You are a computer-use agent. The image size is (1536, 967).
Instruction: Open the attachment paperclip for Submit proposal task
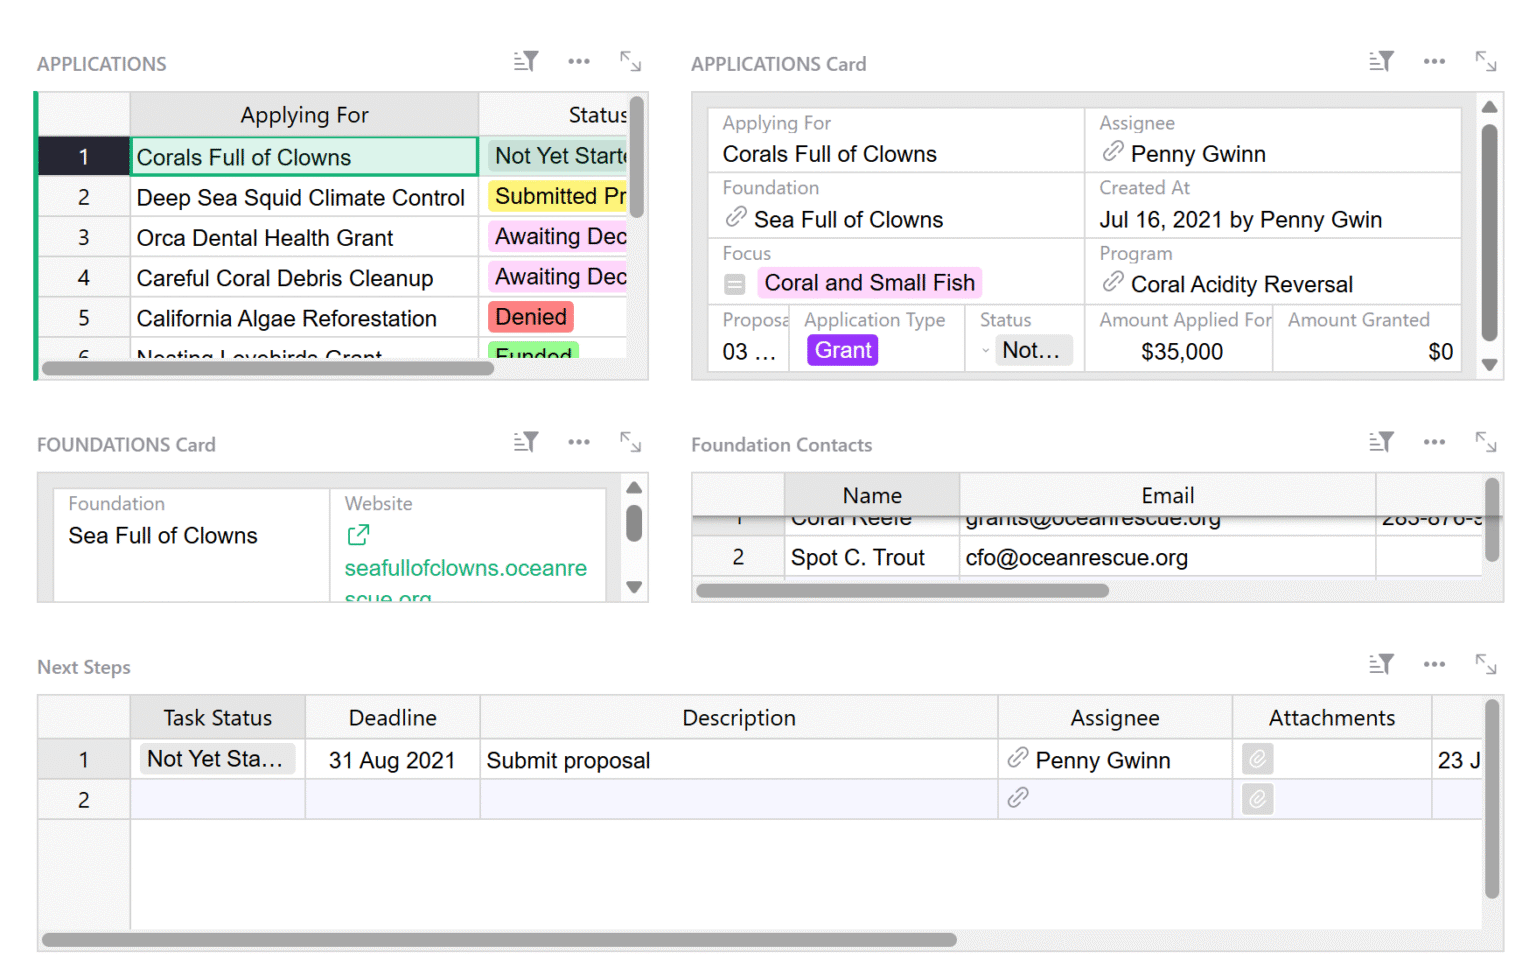[1257, 759]
